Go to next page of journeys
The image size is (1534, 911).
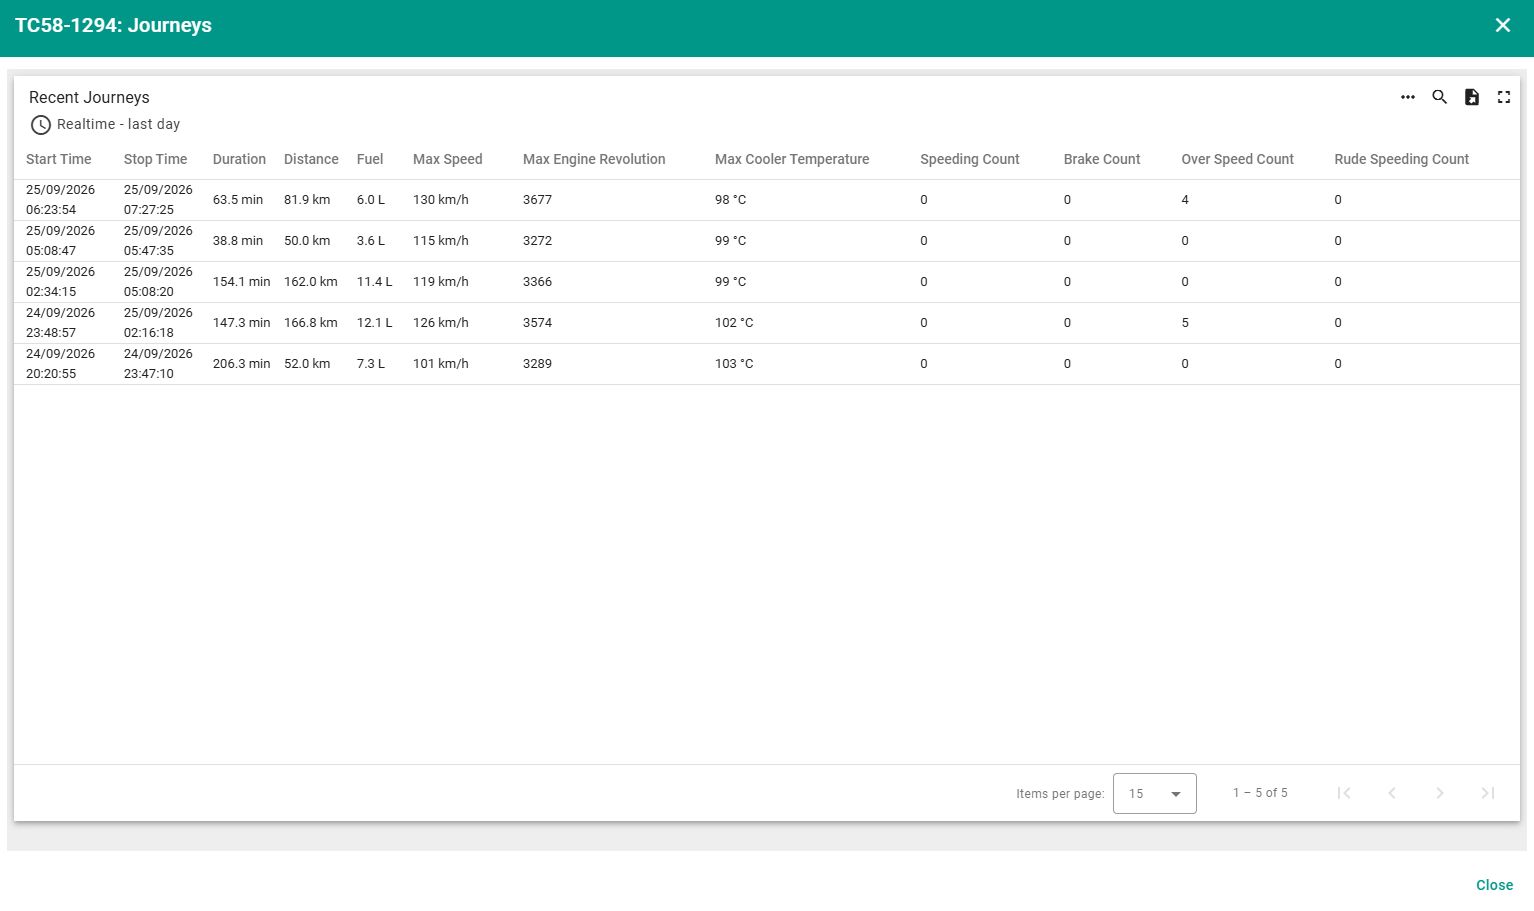coord(1440,793)
